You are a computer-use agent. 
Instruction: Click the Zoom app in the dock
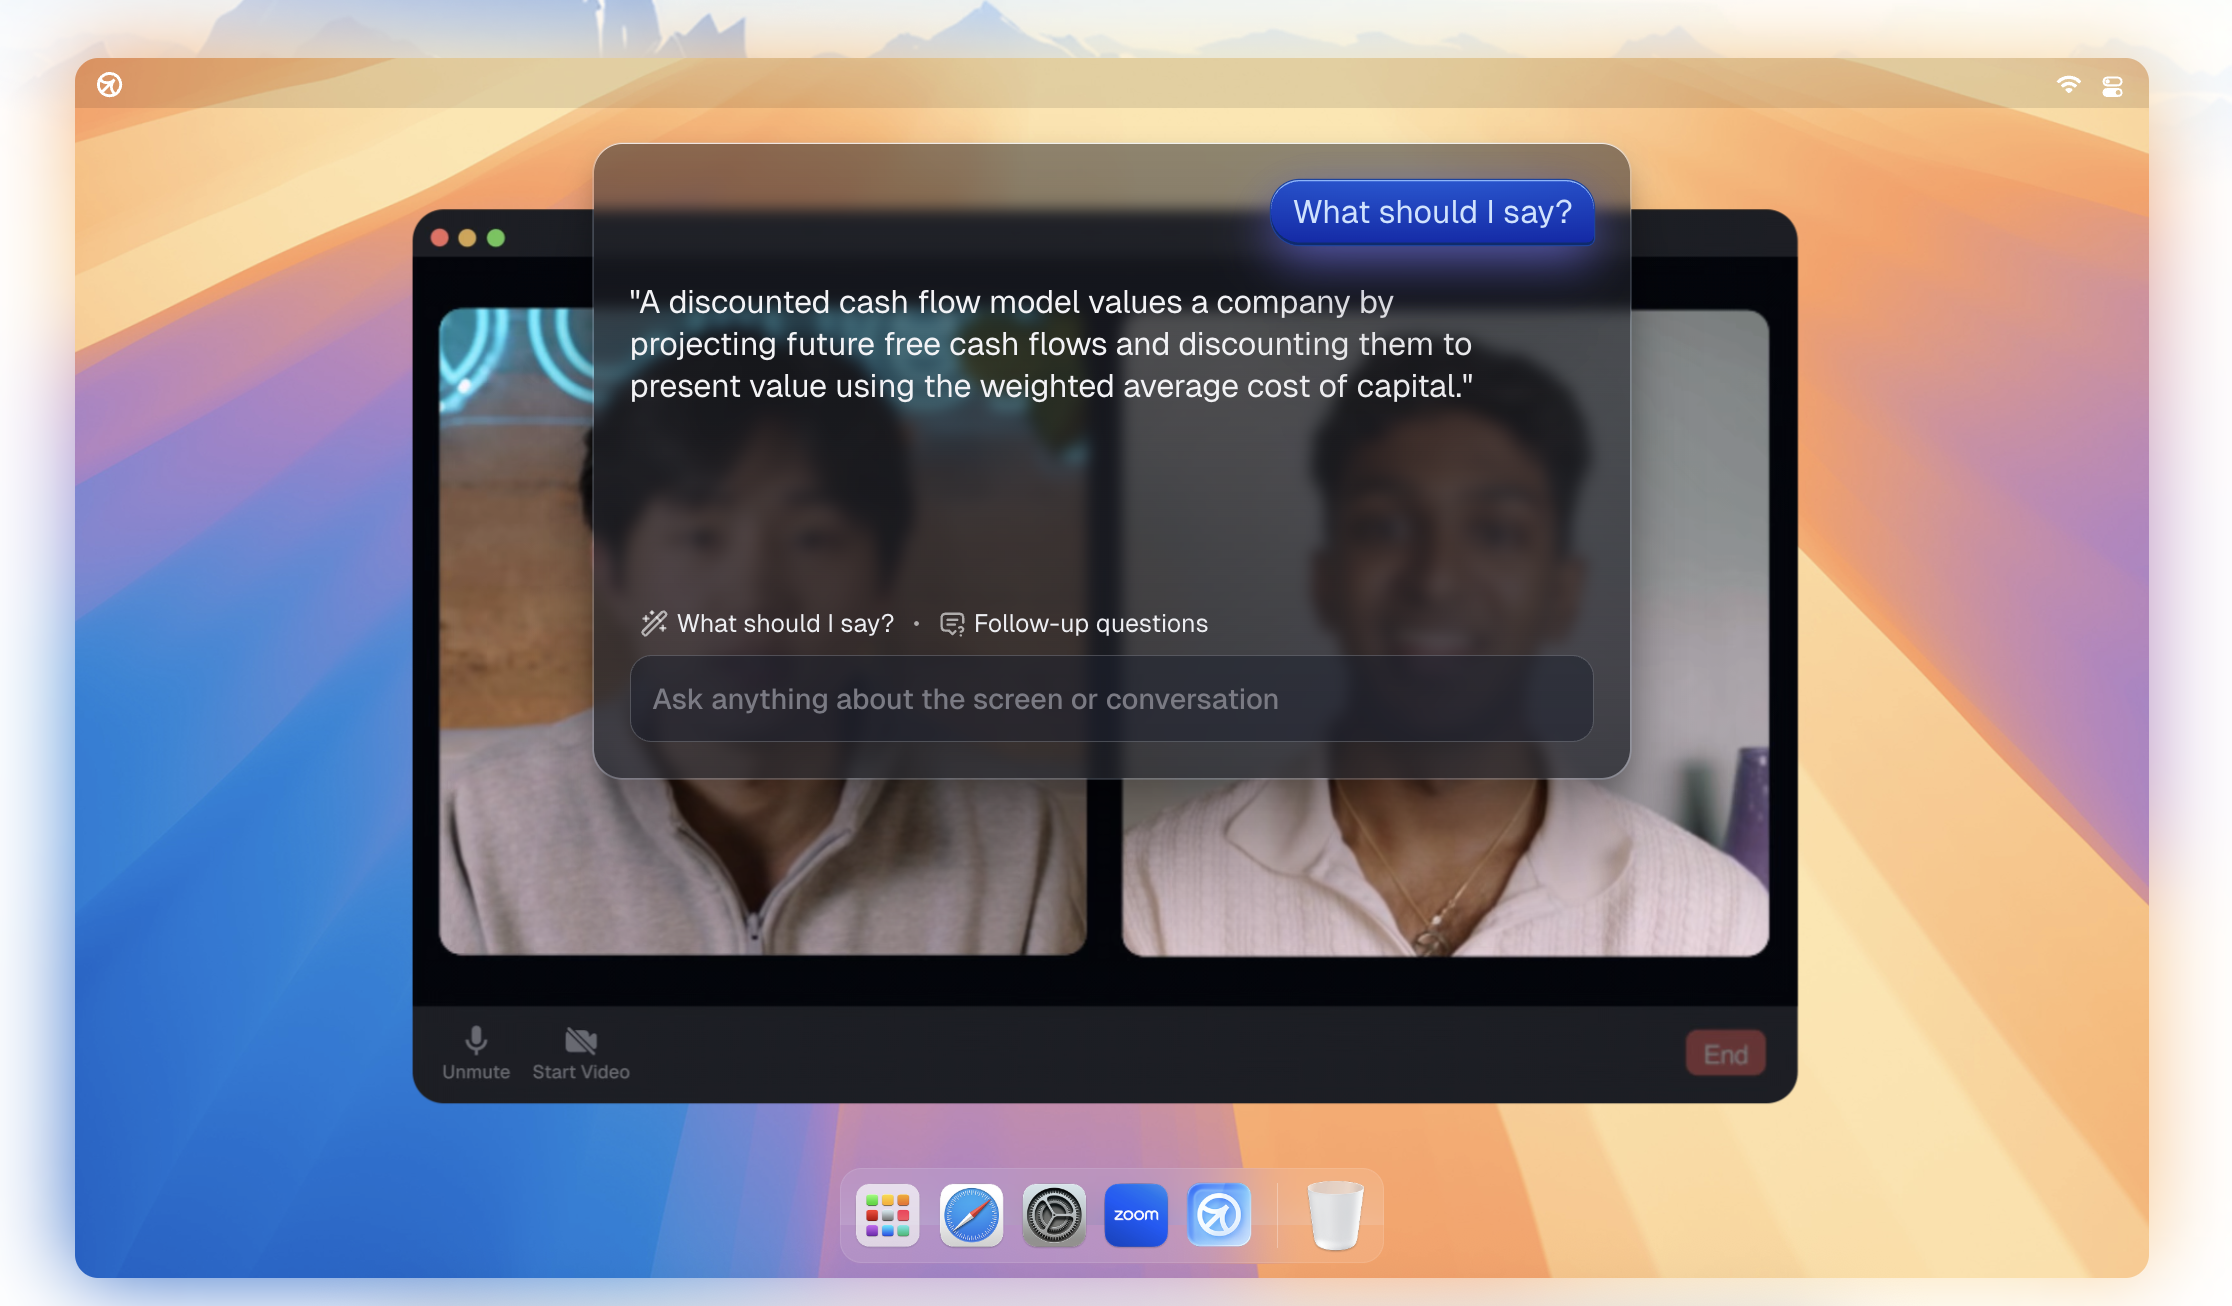[1136, 1215]
